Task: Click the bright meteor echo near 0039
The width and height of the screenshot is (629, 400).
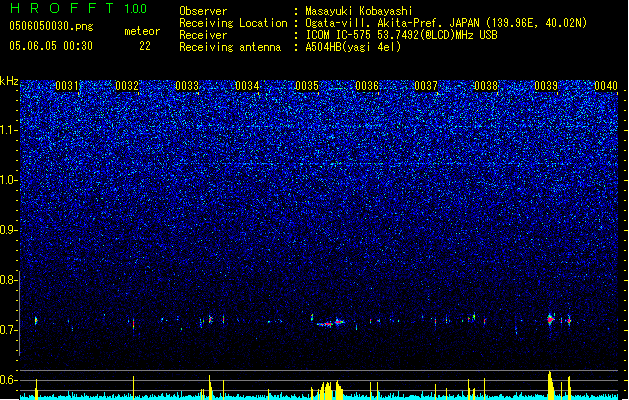Action: tap(550, 319)
